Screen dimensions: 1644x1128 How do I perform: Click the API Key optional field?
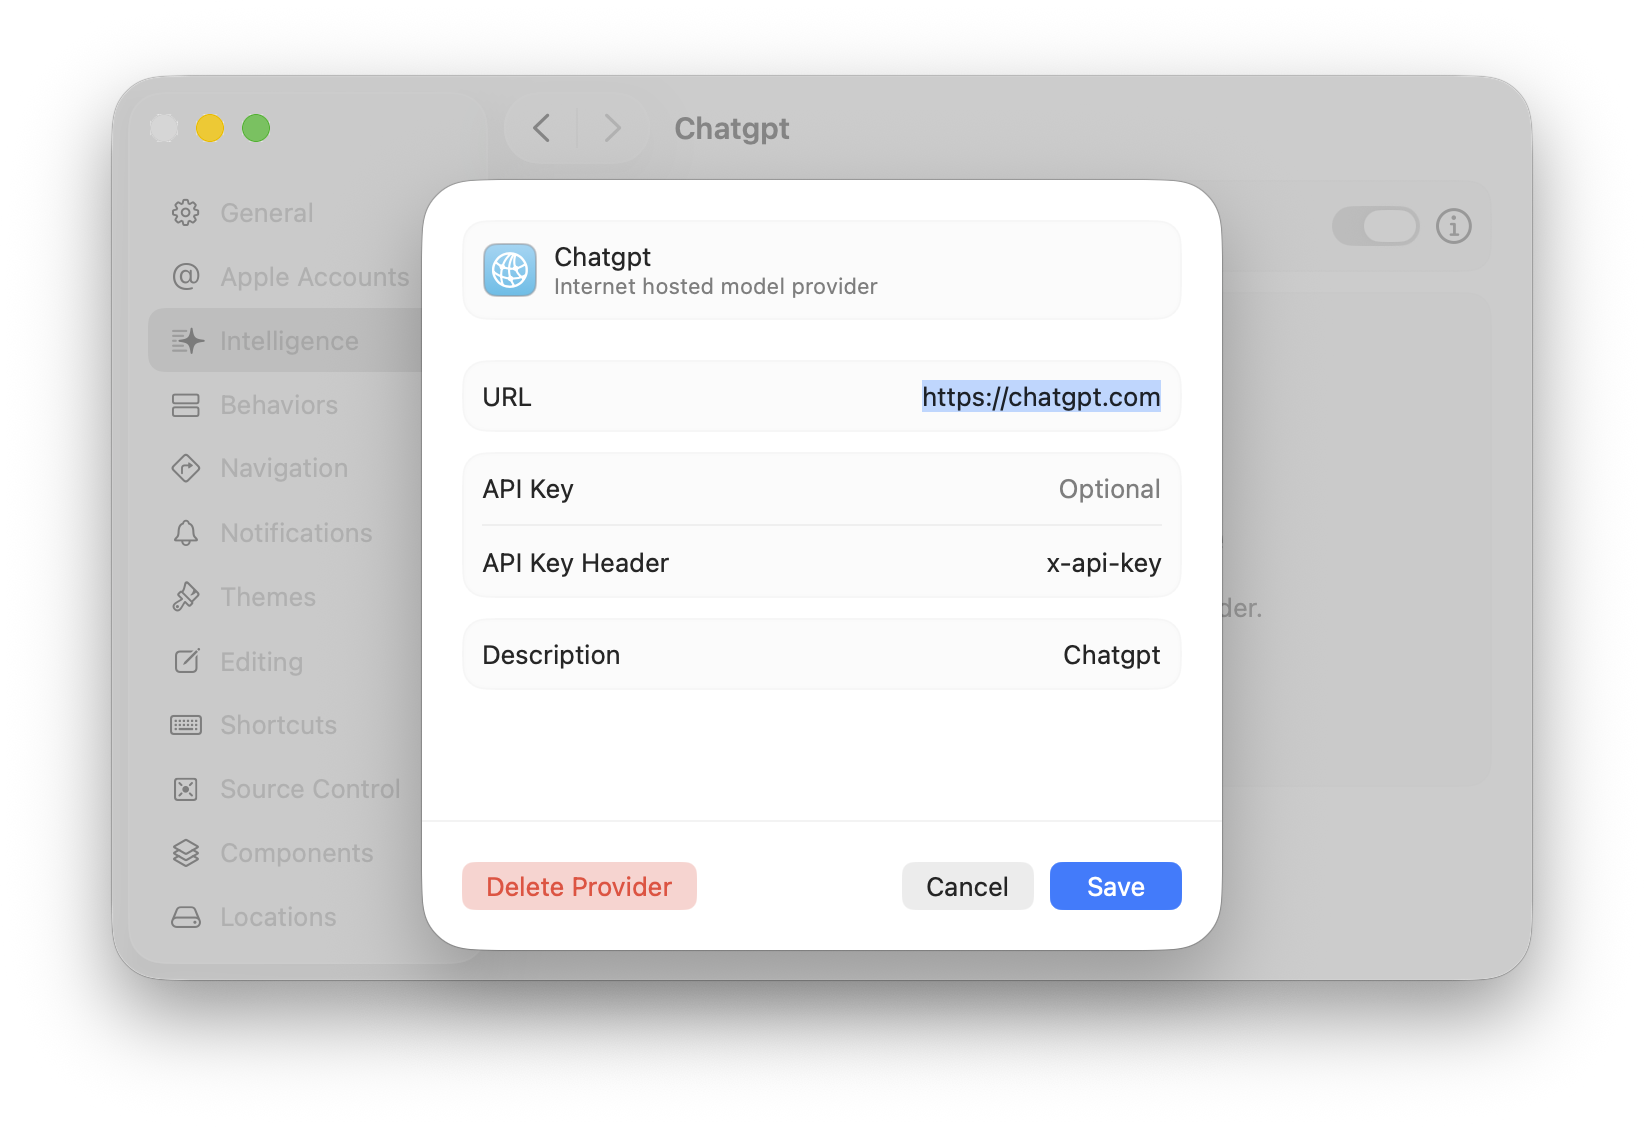[1109, 489]
